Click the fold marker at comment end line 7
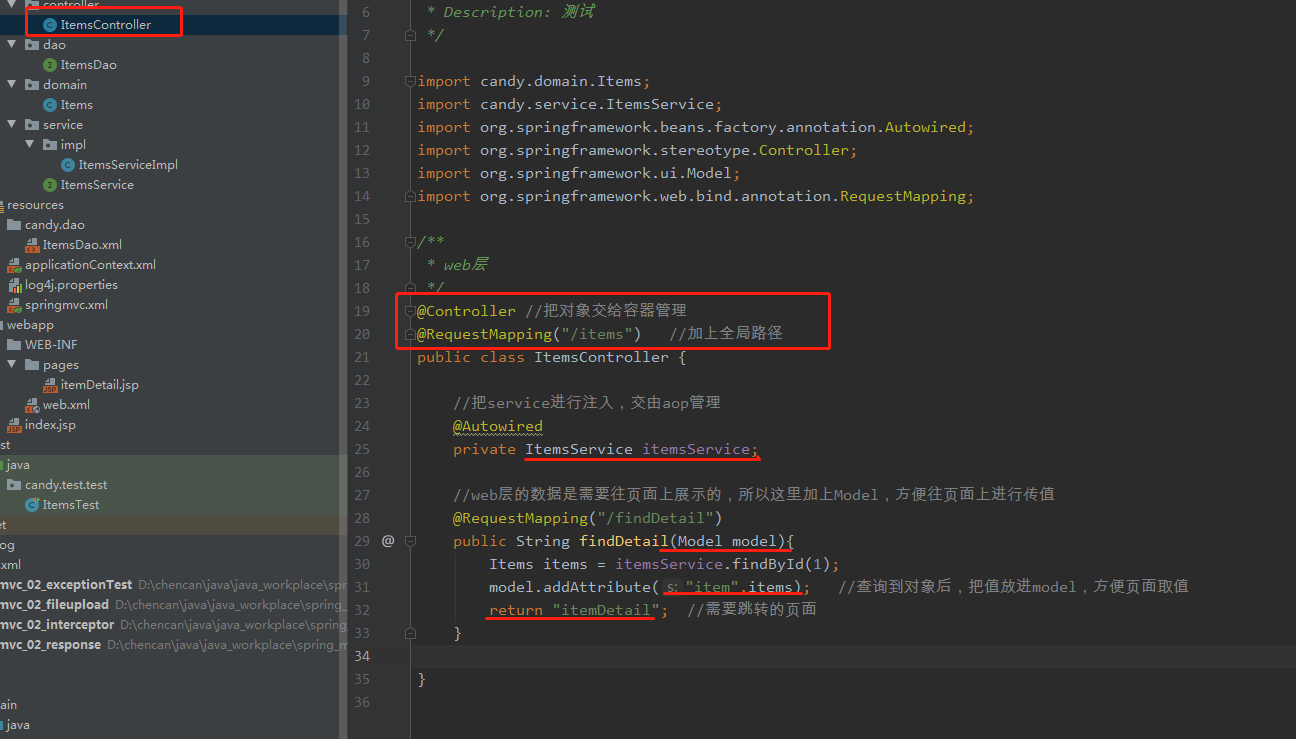This screenshot has width=1296, height=740. coord(409,35)
